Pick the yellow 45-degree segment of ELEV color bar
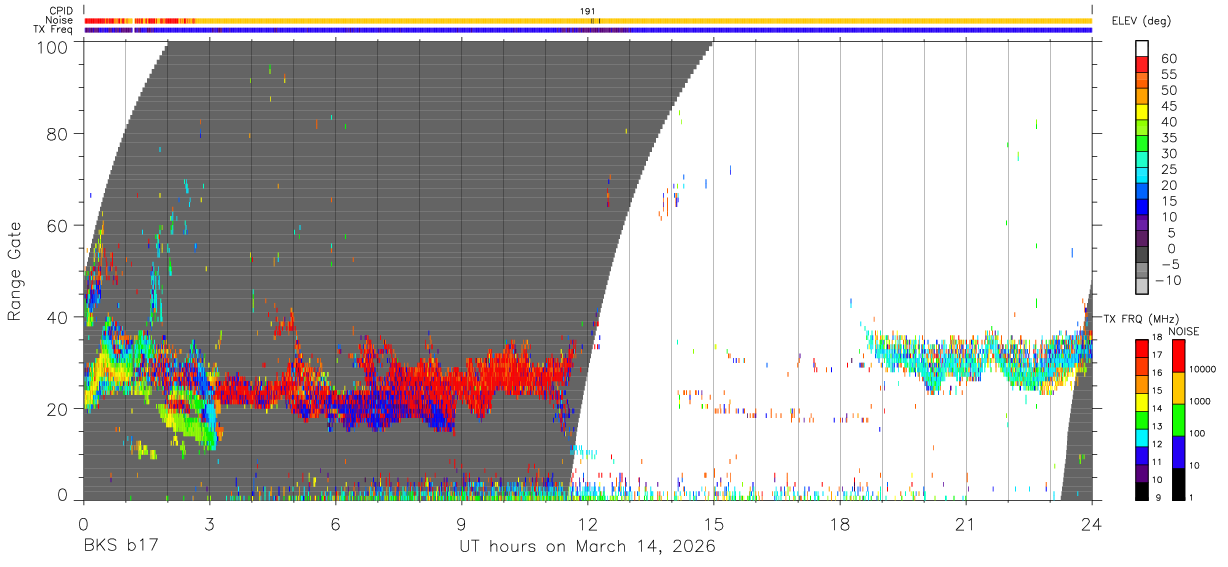 click(1143, 111)
